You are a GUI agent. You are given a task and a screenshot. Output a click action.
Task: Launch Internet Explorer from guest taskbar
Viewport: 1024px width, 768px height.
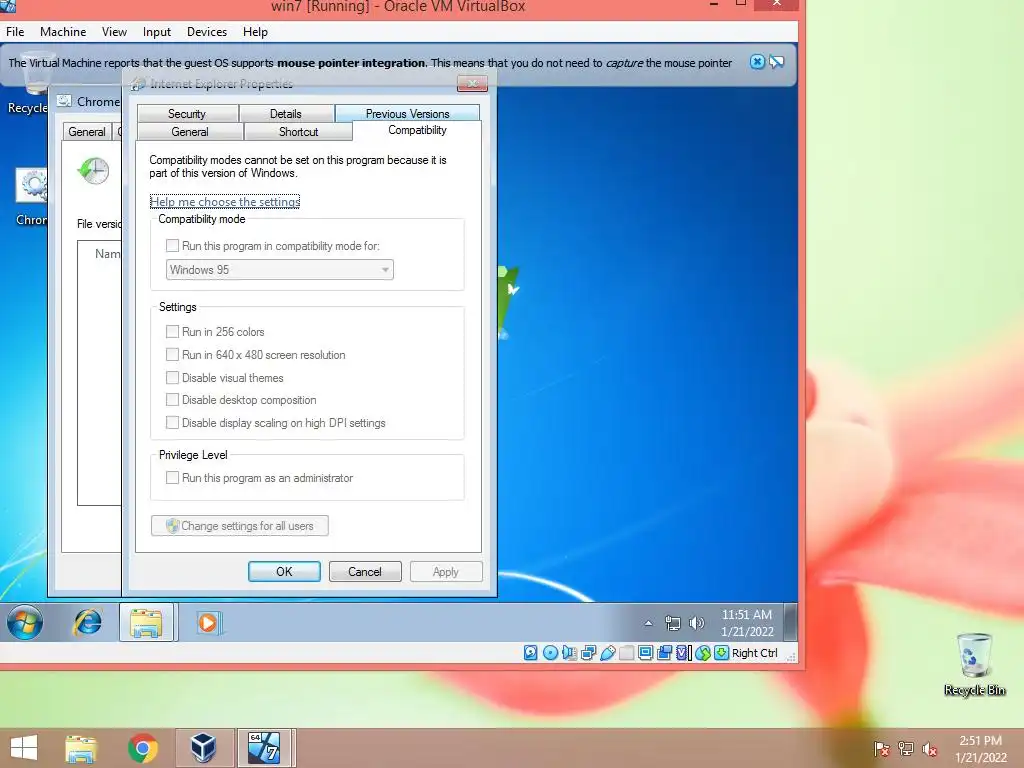pos(88,622)
